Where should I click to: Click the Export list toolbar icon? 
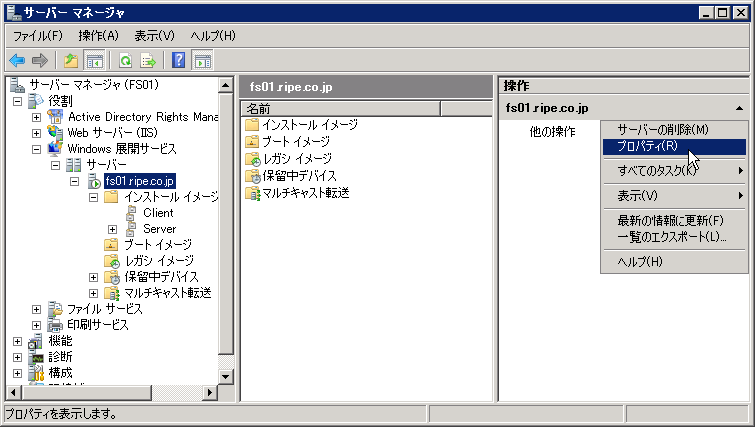coord(148,60)
